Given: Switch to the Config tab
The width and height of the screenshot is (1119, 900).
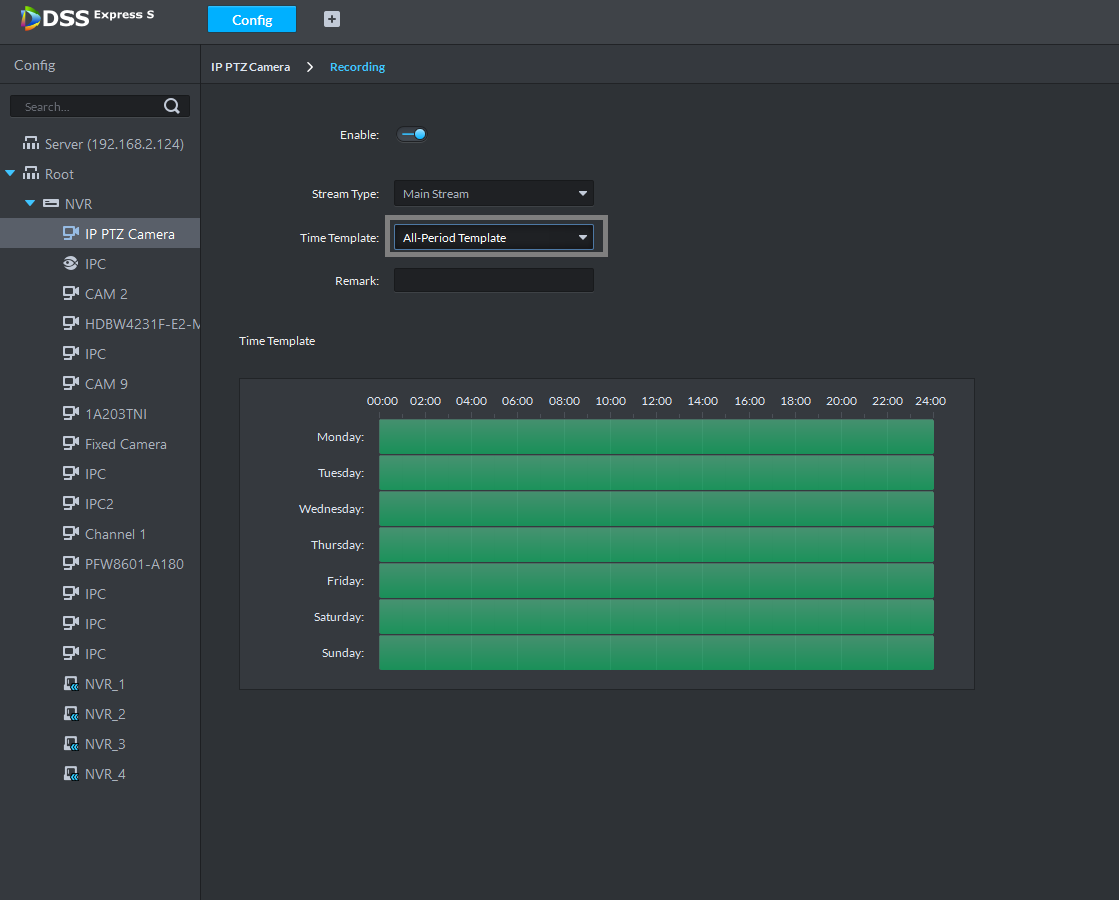Looking at the screenshot, I should pos(252,20).
